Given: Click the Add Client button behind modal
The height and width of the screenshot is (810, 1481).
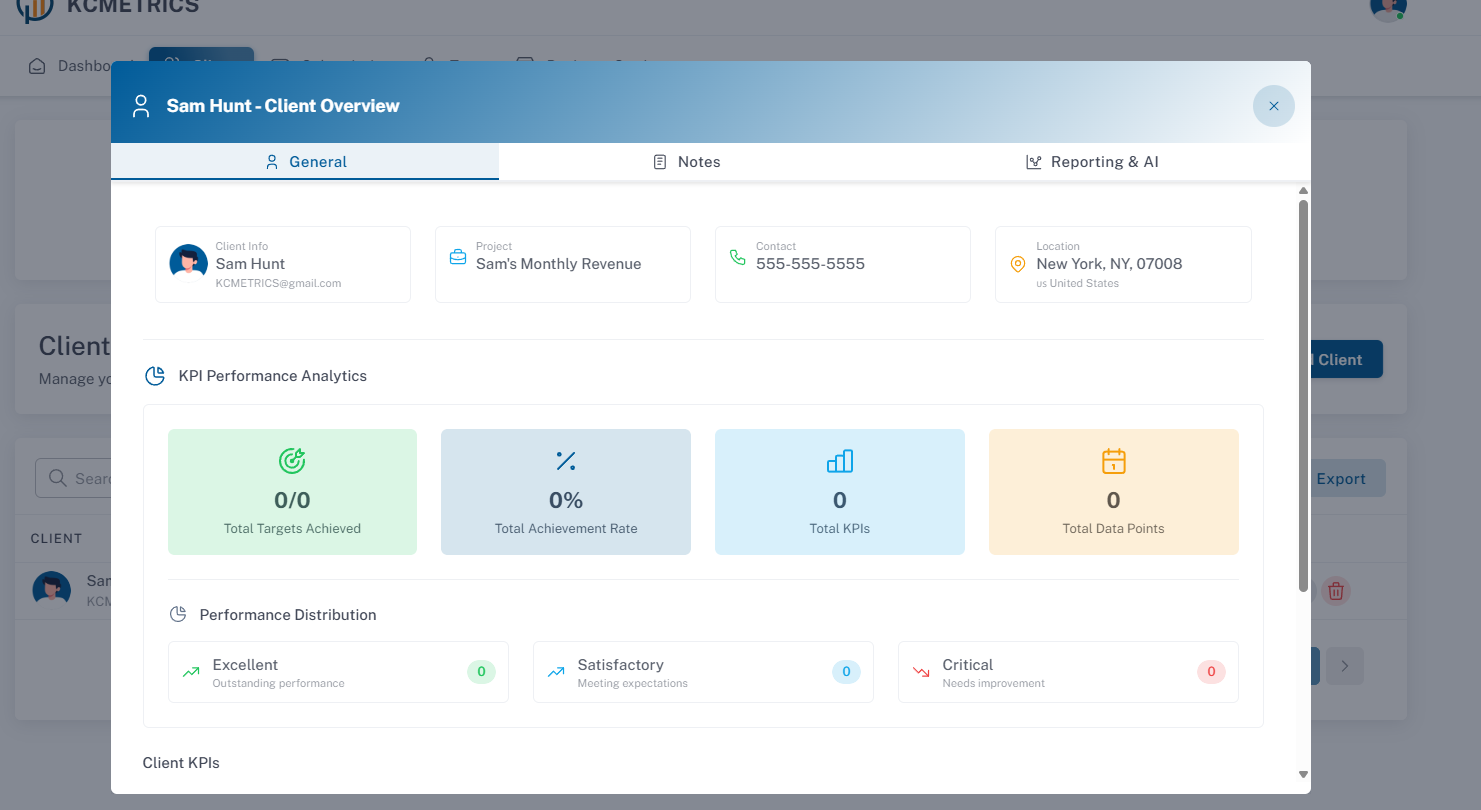Looking at the screenshot, I should click(1347, 360).
